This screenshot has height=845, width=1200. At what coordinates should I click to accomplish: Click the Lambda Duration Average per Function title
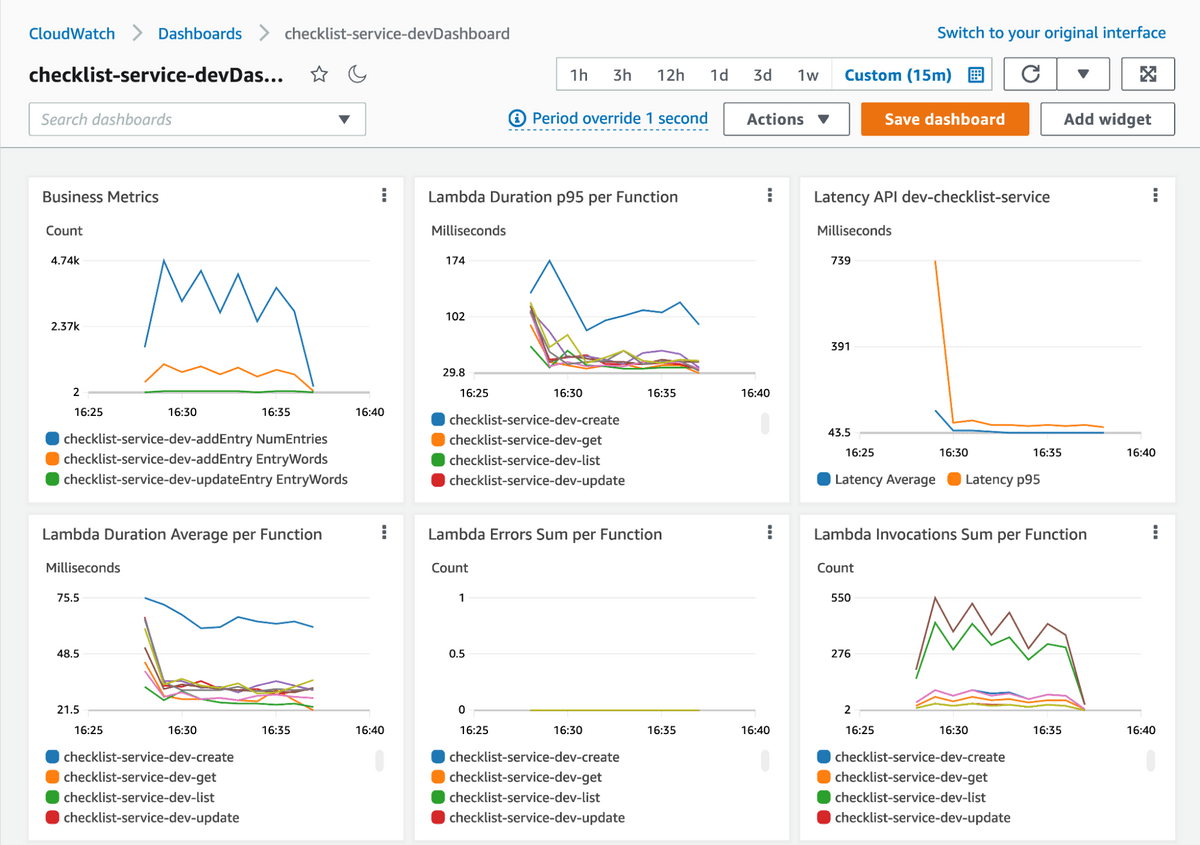pos(182,534)
